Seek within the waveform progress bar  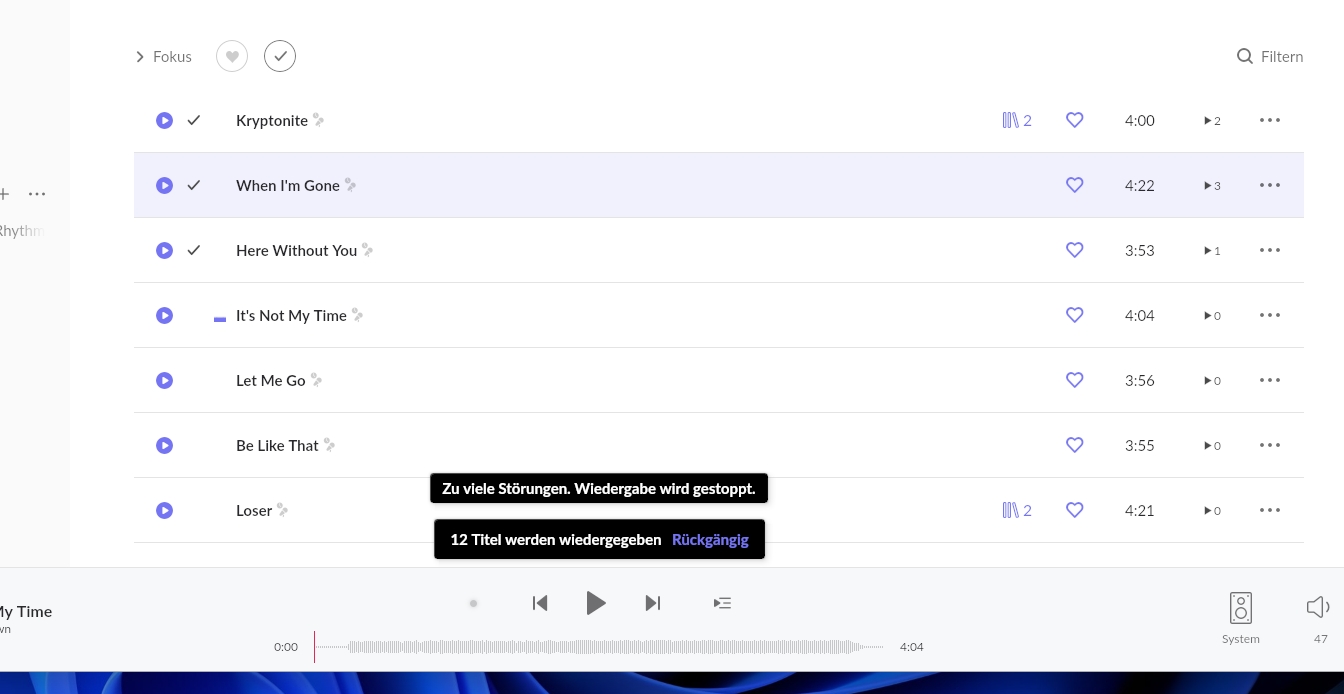coord(600,647)
